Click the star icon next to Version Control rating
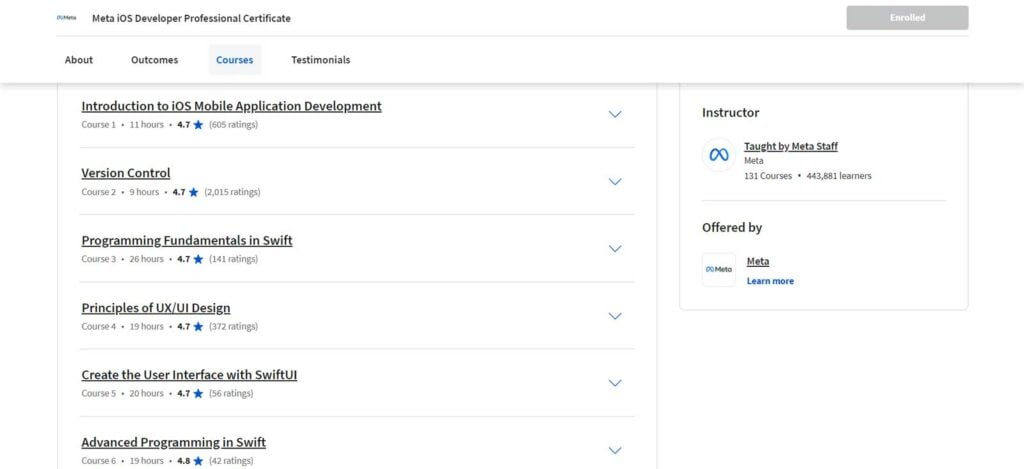Screen dimensions: 1024x469 pos(193,192)
